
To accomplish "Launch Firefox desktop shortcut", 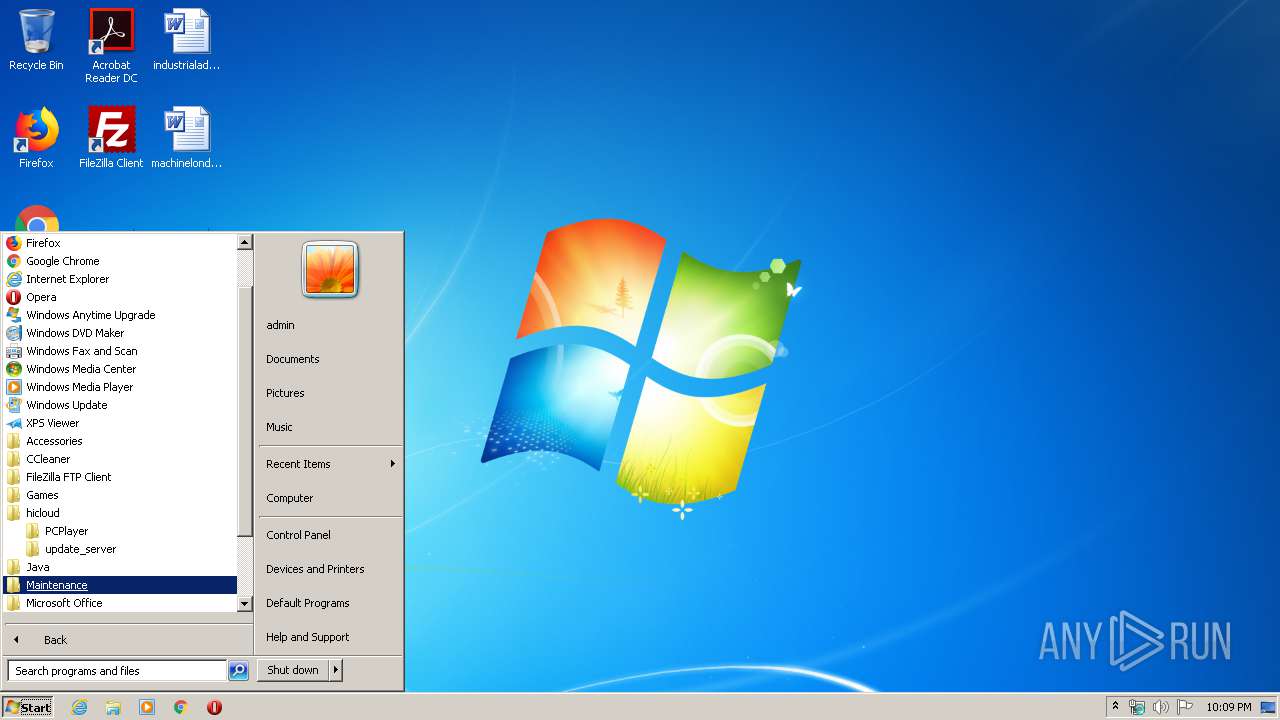I will [36, 138].
